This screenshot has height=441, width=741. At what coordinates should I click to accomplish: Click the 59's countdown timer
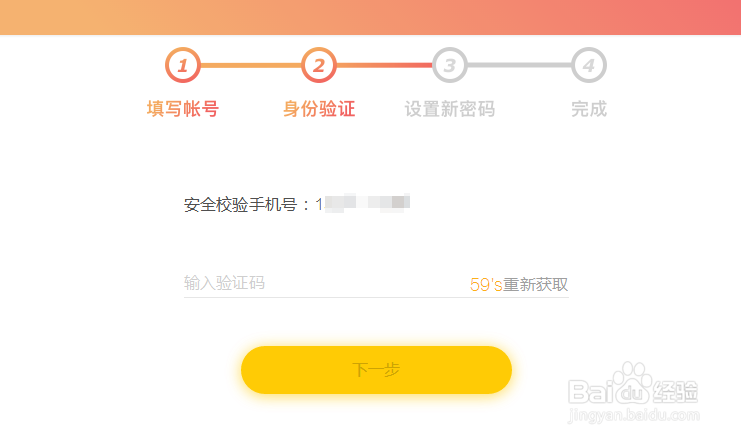tap(485, 285)
